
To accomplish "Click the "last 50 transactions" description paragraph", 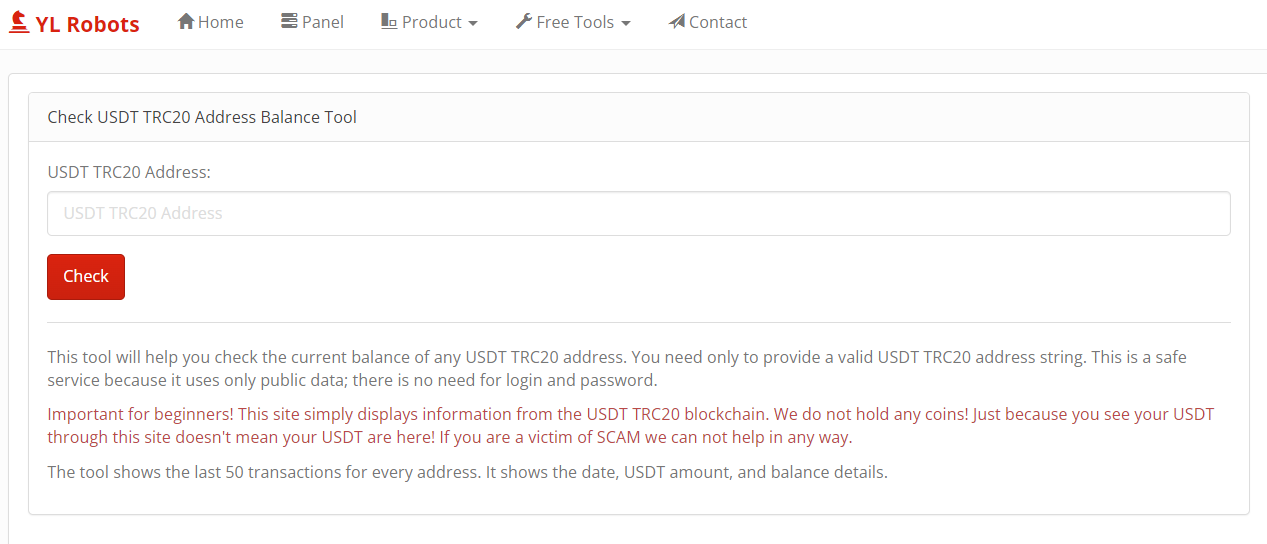I will point(467,472).
